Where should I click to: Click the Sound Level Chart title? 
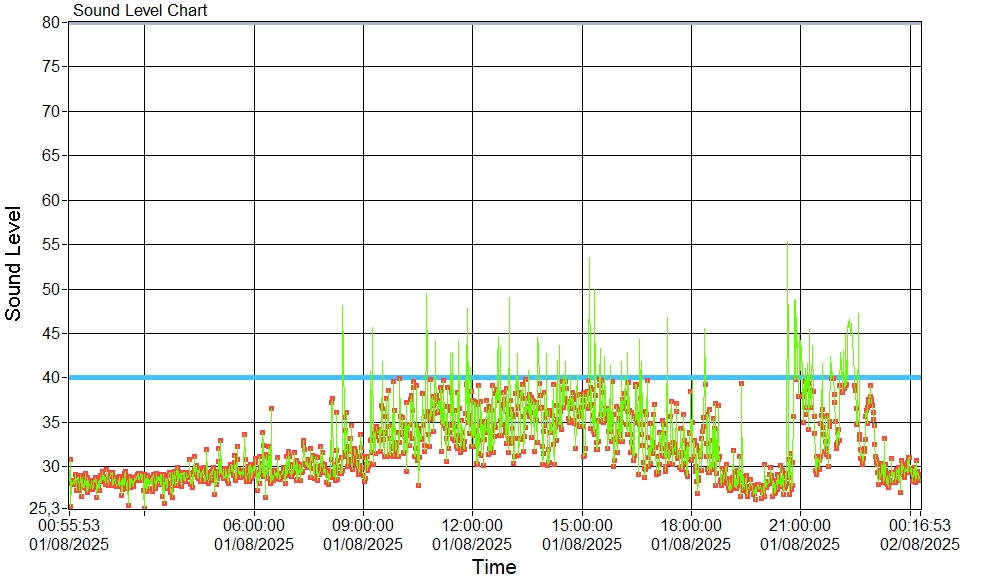(x=140, y=11)
